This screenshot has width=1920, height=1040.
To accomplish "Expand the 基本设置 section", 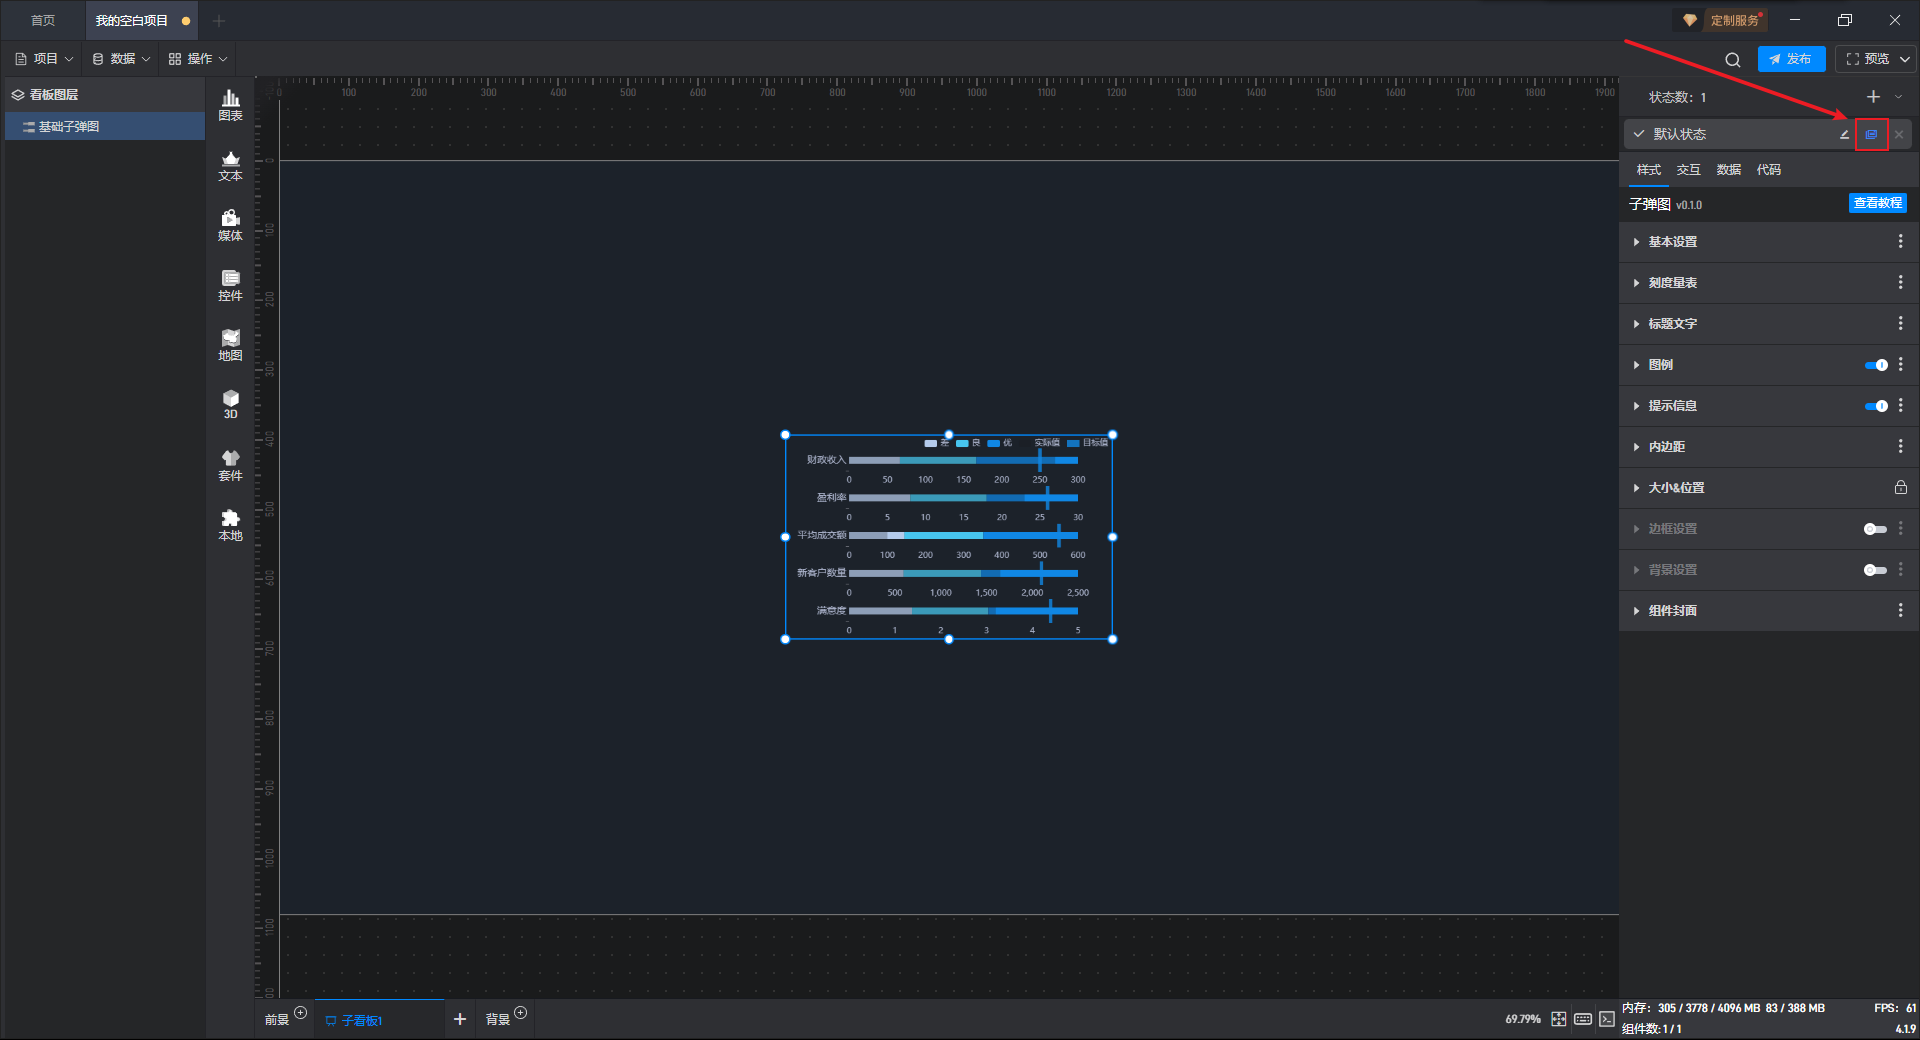I will tap(1672, 242).
